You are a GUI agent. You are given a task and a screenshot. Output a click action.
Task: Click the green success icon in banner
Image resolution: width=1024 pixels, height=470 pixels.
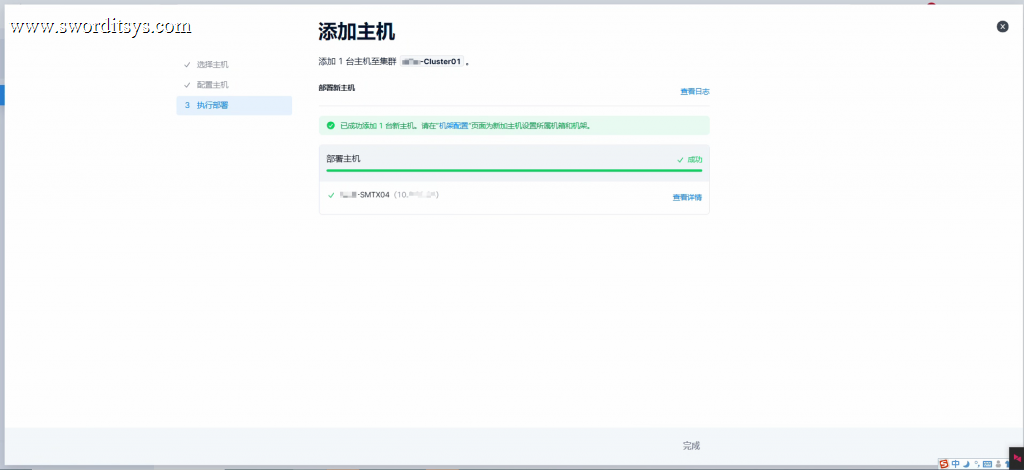tap(330, 125)
